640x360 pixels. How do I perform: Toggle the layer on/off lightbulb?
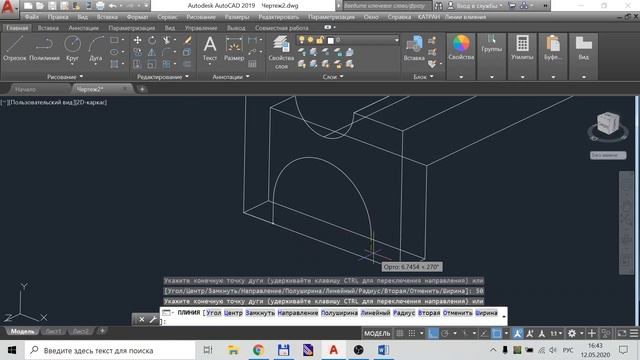302,40
